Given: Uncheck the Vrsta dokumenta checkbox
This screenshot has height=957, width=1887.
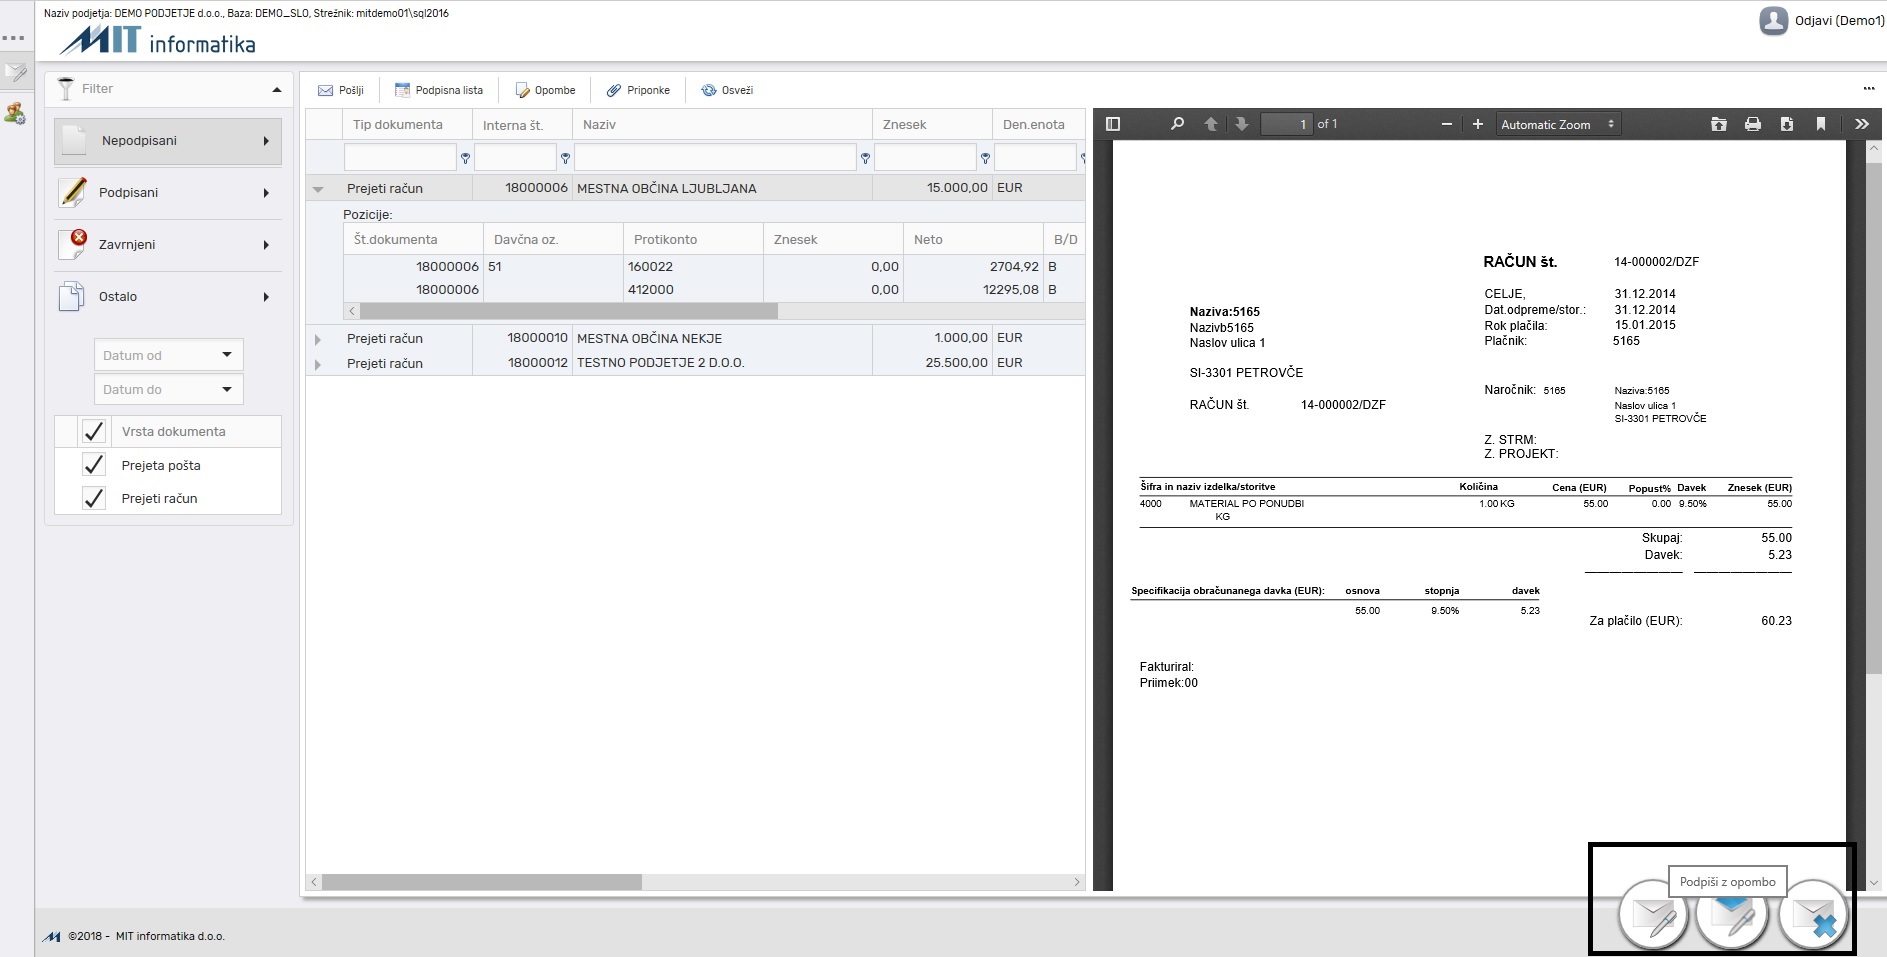Looking at the screenshot, I should [94, 431].
